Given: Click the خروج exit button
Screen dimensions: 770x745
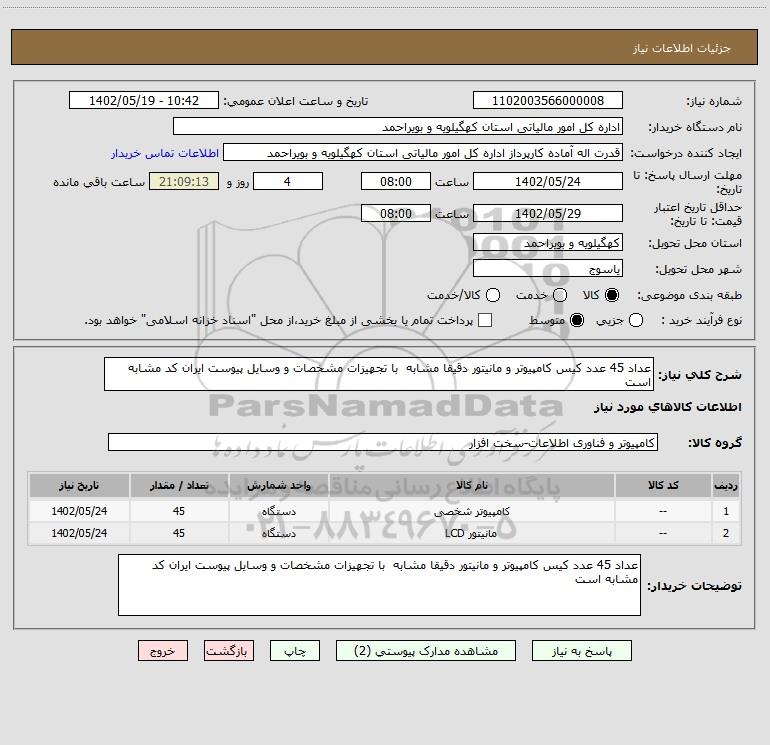Looking at the screenshot, I should tap(163, 651).
